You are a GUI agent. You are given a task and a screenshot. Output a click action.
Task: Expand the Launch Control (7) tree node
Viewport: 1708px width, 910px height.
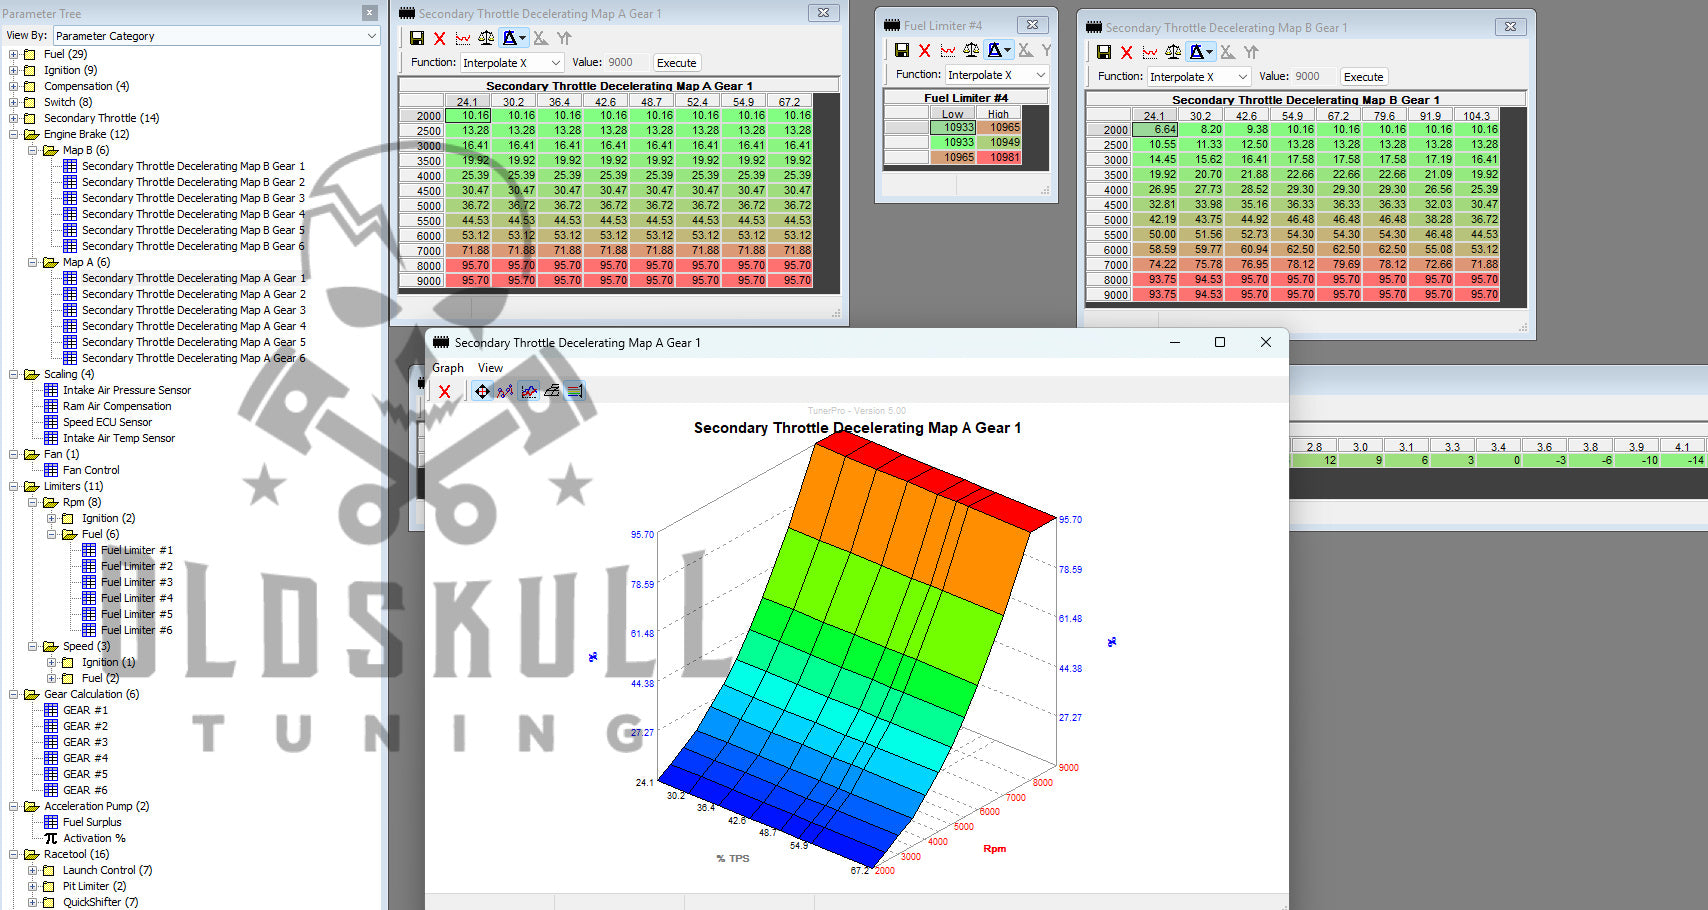point(33,870)
